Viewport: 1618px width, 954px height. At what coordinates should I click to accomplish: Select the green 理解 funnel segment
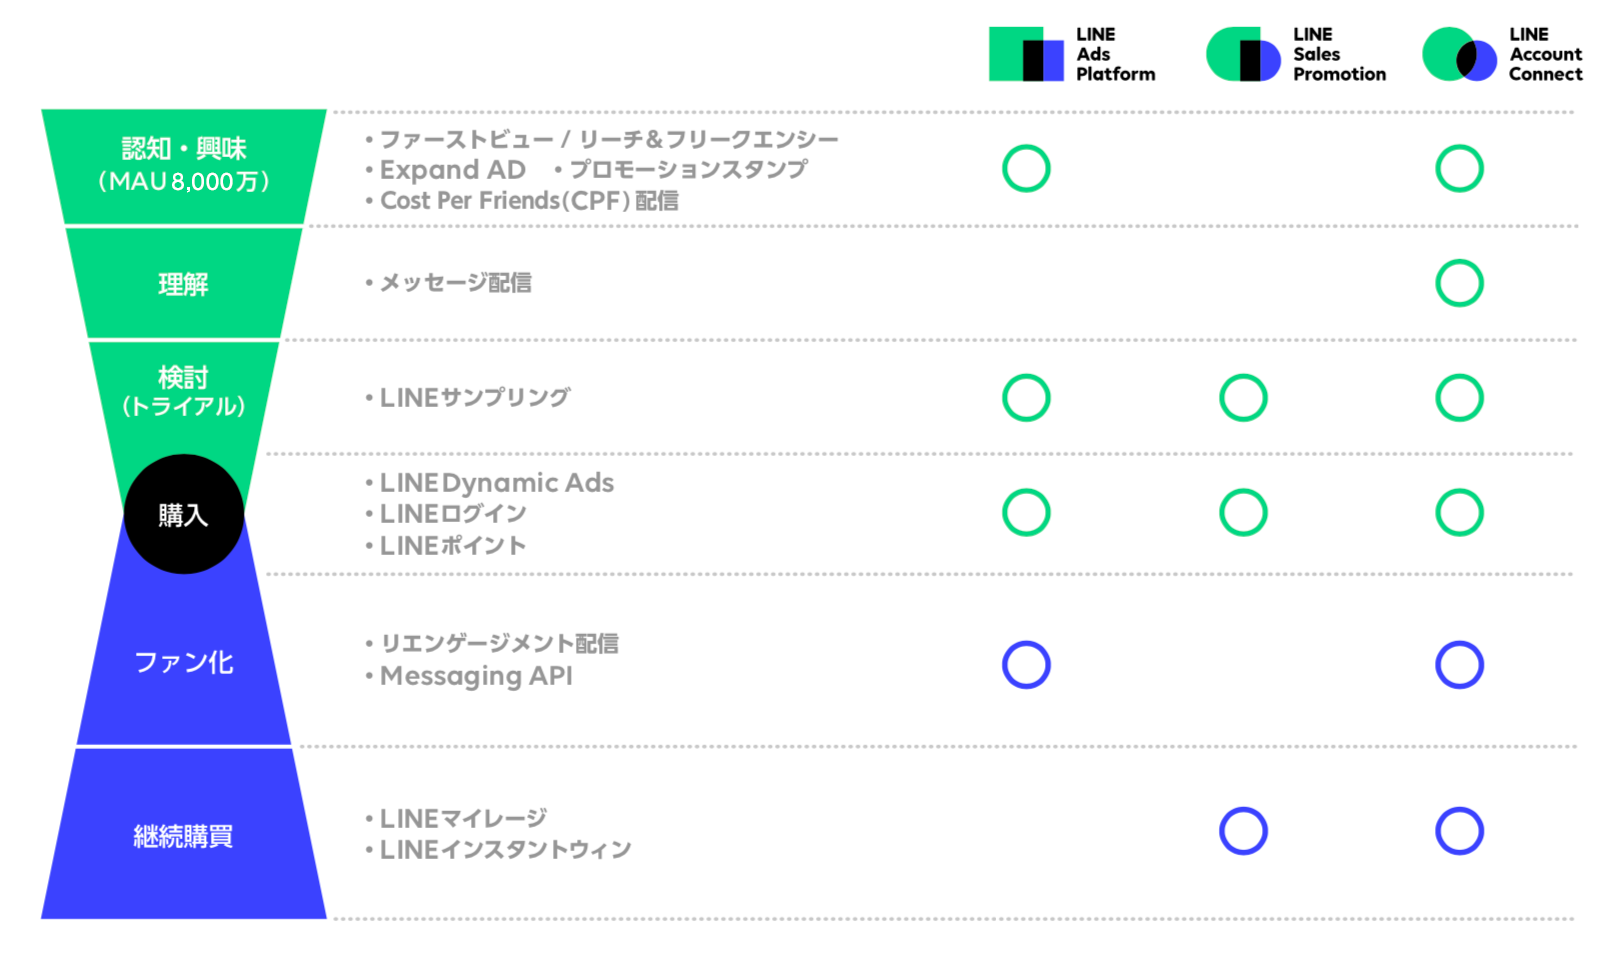click(184, 284)
